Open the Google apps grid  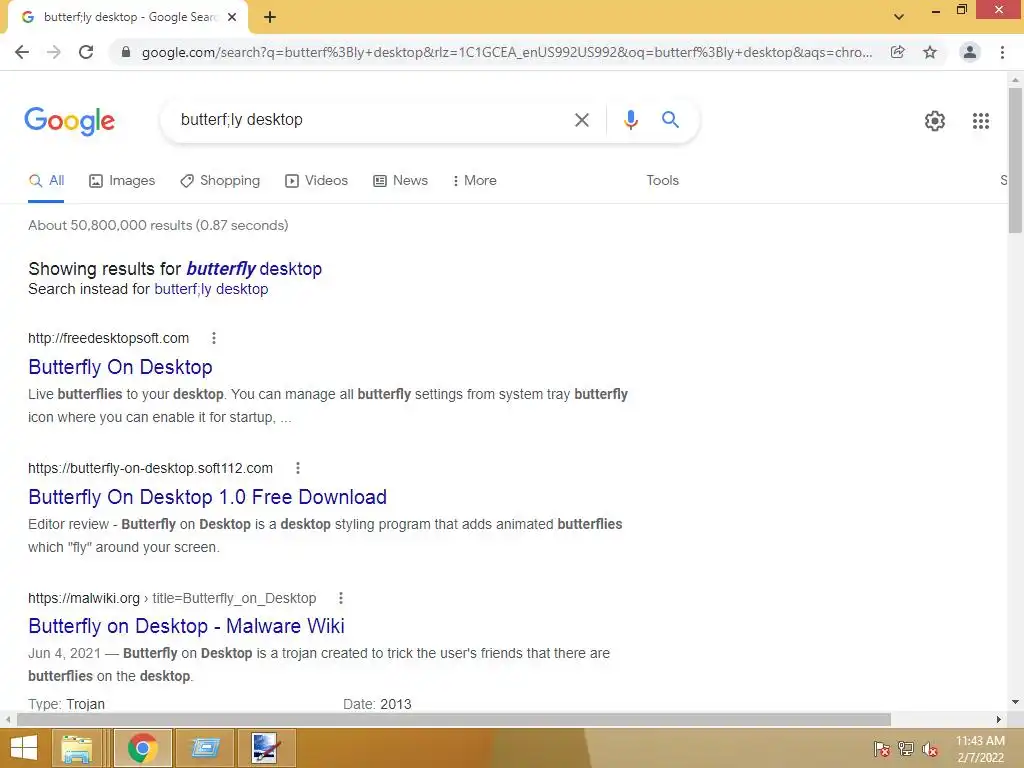pyautogui.click(x=980, y=121)
